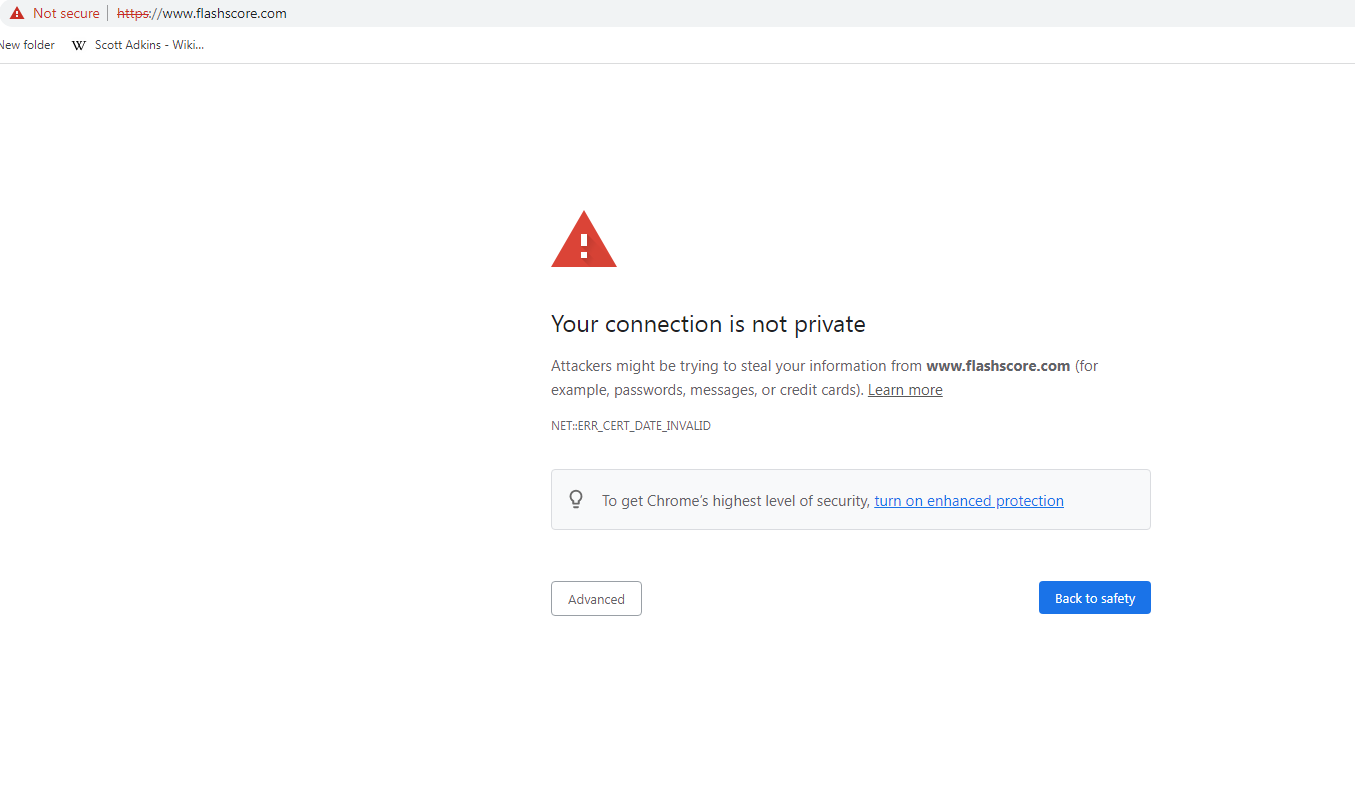The width and height of the screenshot is (1355, 812).
Task: Click bold www.flashscore.com in the warning message
Action: 998,366
